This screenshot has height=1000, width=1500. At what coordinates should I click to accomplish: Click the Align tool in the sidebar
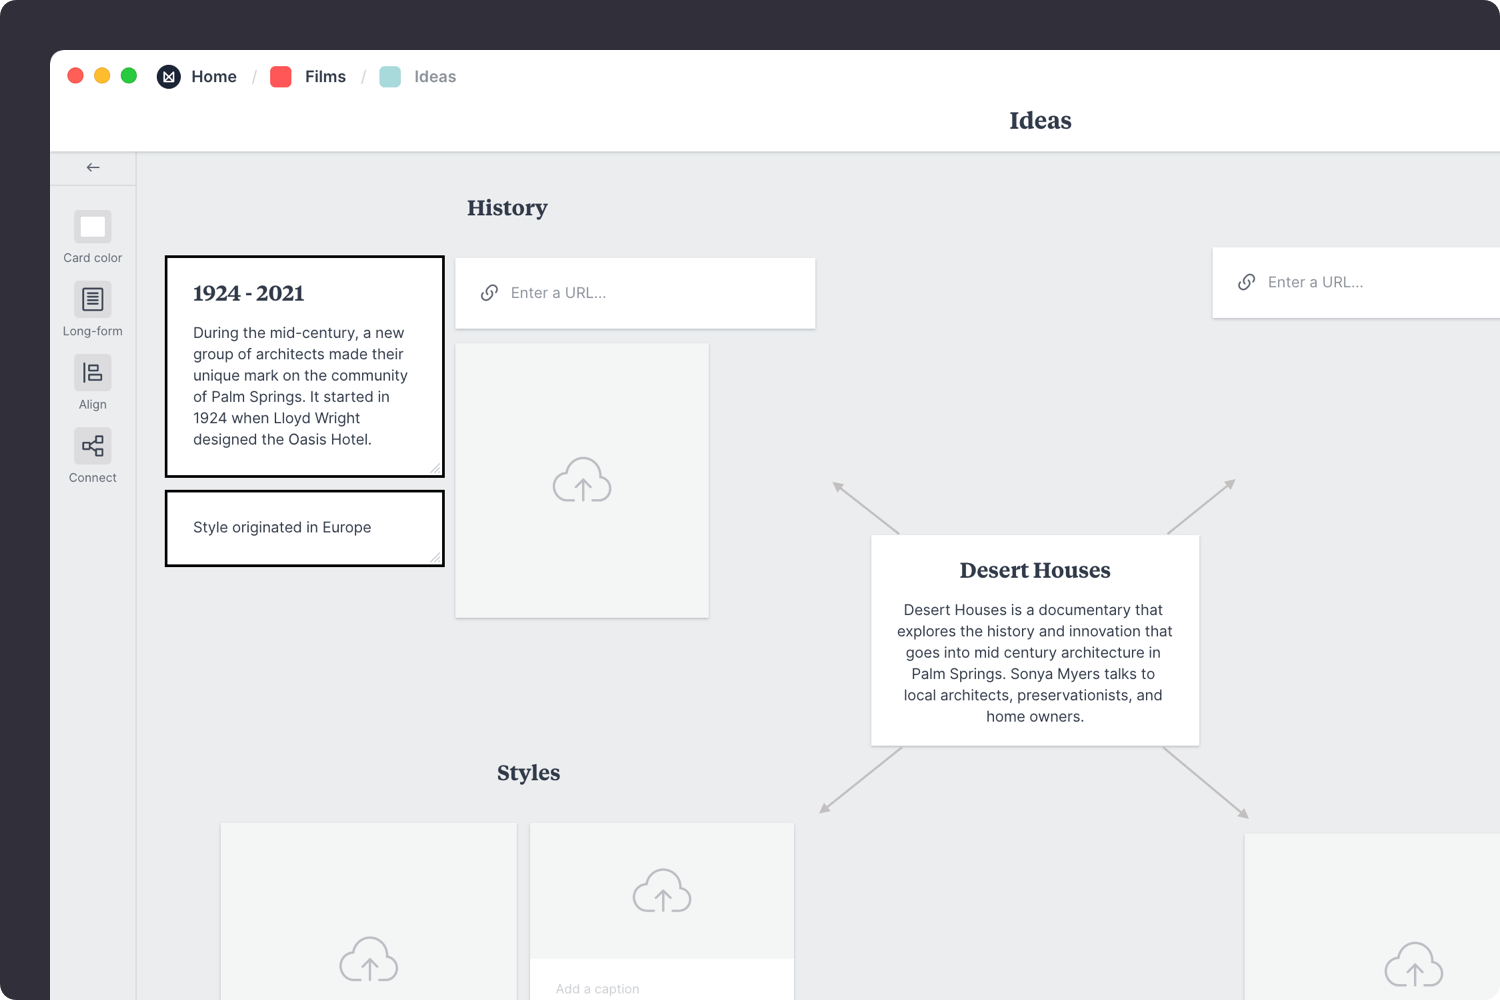[92, 373]
